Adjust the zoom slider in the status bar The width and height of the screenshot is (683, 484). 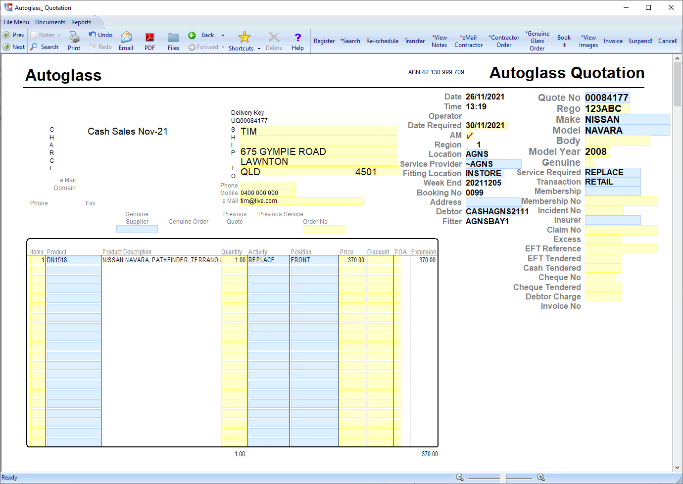click(502, 478)
